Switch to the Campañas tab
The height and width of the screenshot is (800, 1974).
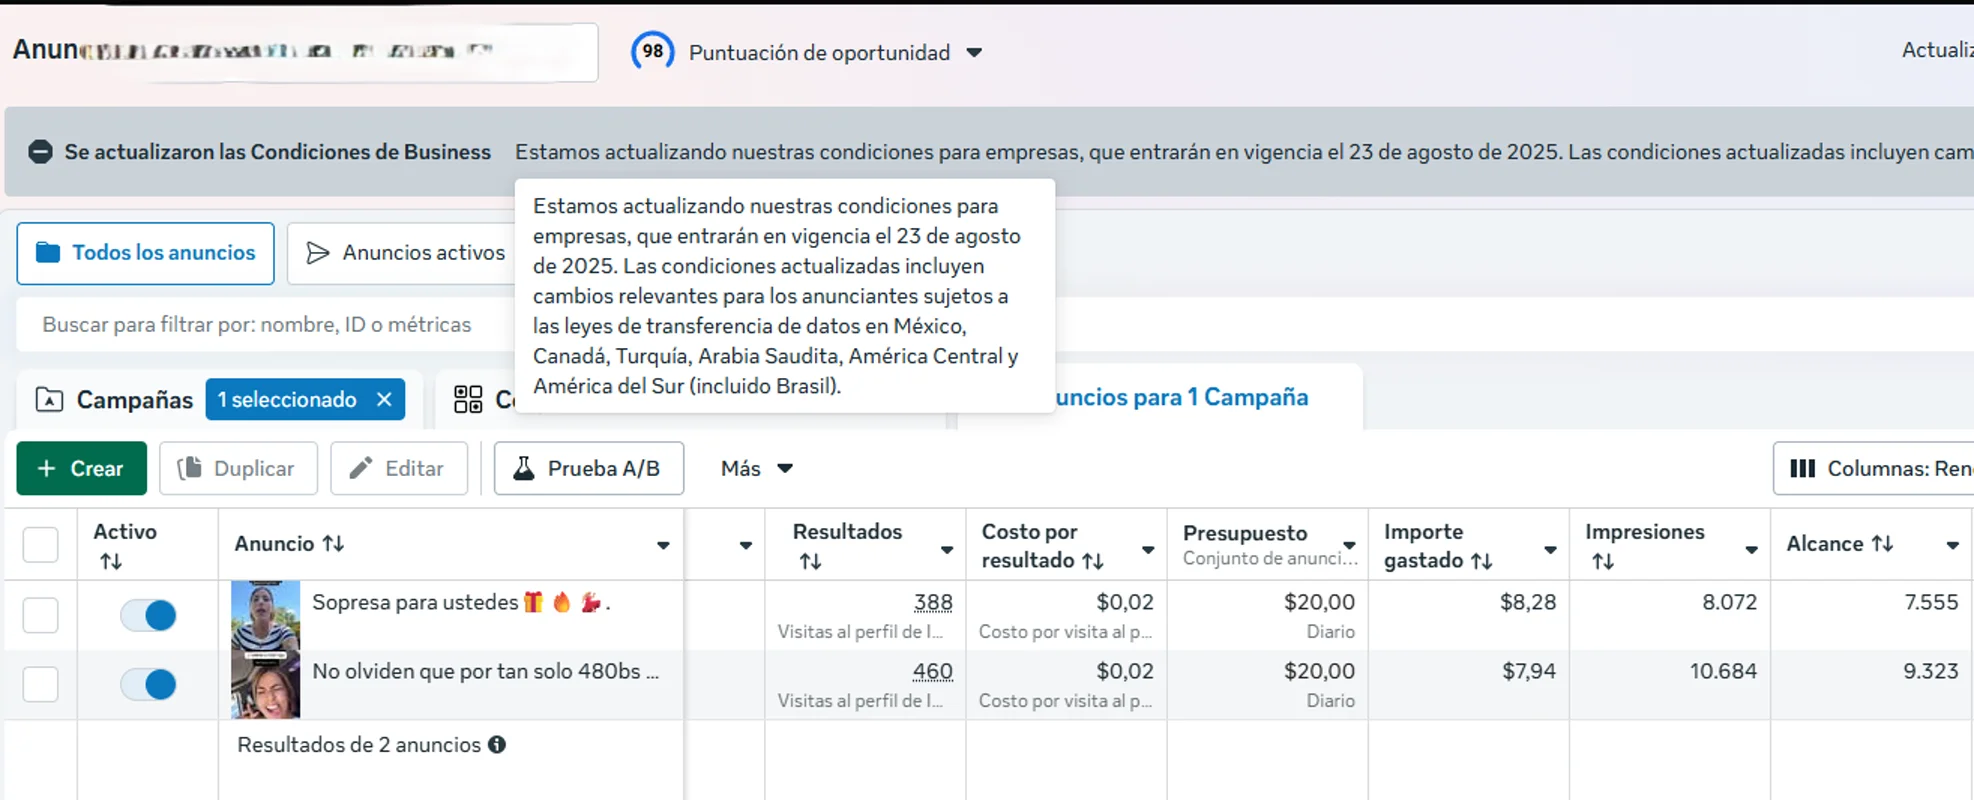114,400
